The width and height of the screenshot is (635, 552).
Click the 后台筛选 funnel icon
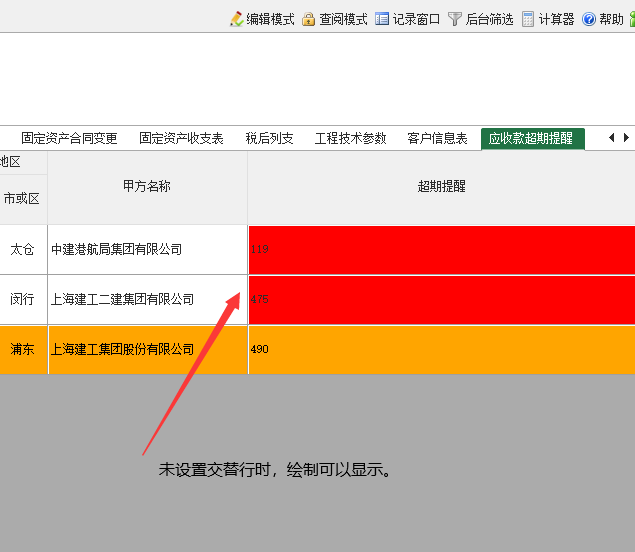(x=455, y=19)
